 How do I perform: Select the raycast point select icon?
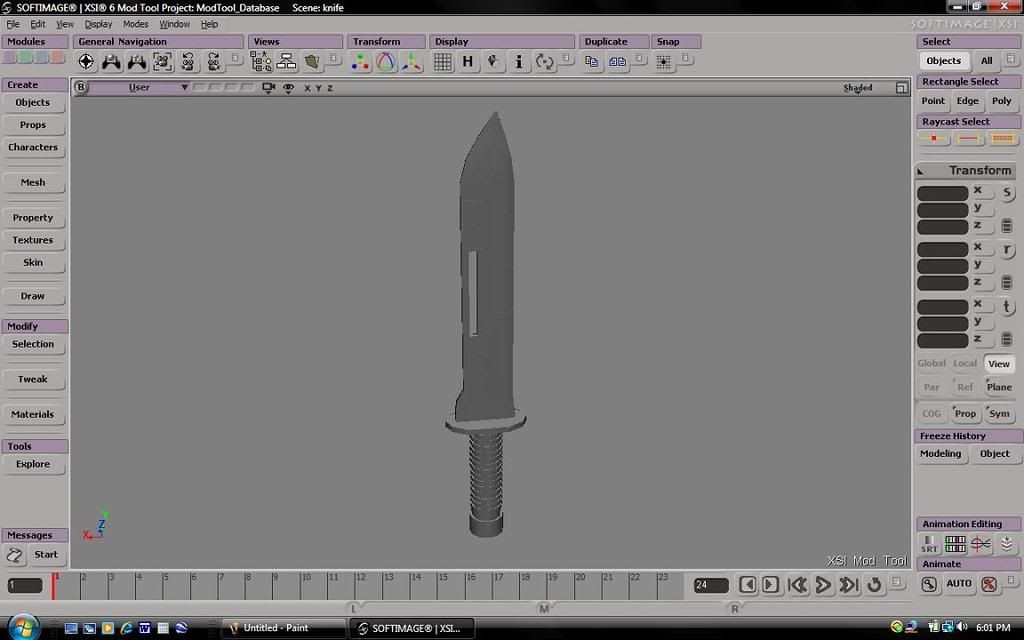tap(933, 138)
